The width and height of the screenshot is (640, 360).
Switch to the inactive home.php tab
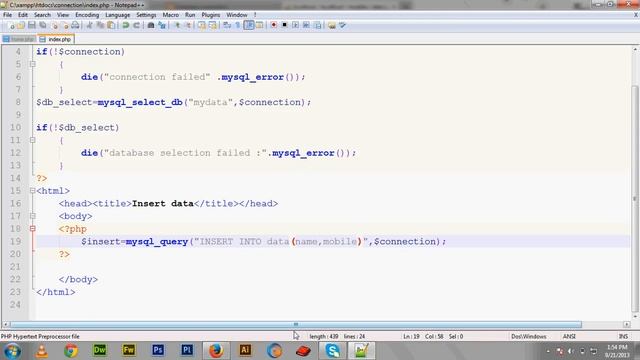point(19,39)
